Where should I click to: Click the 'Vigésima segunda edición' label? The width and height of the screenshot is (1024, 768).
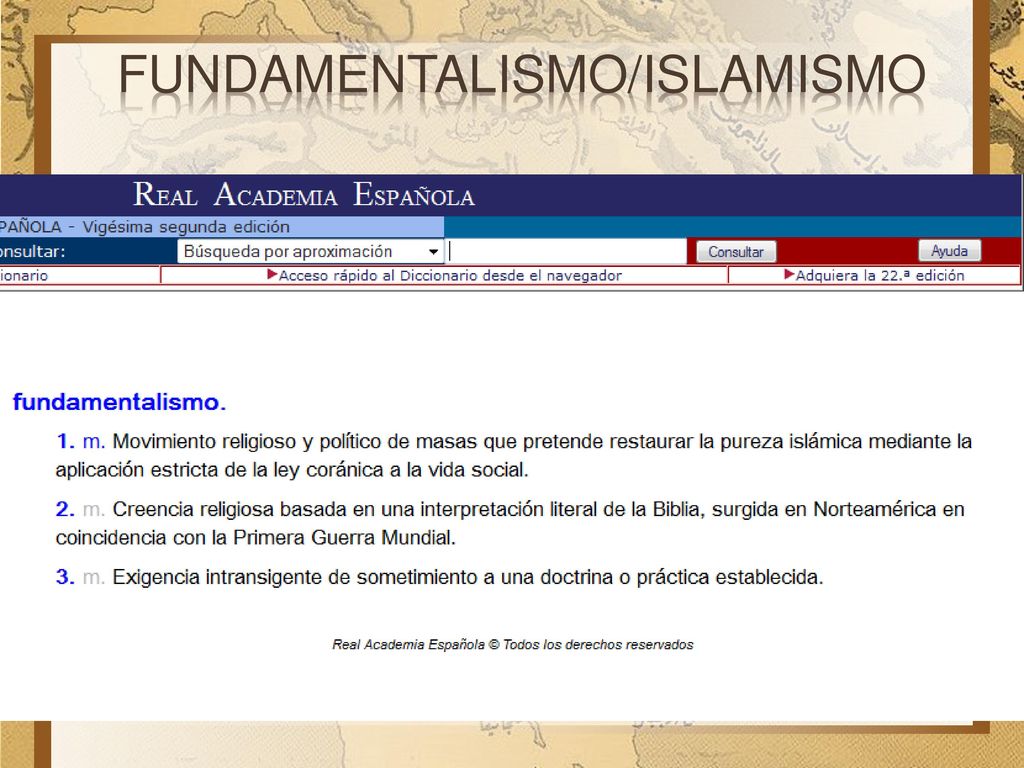[186, 227]
